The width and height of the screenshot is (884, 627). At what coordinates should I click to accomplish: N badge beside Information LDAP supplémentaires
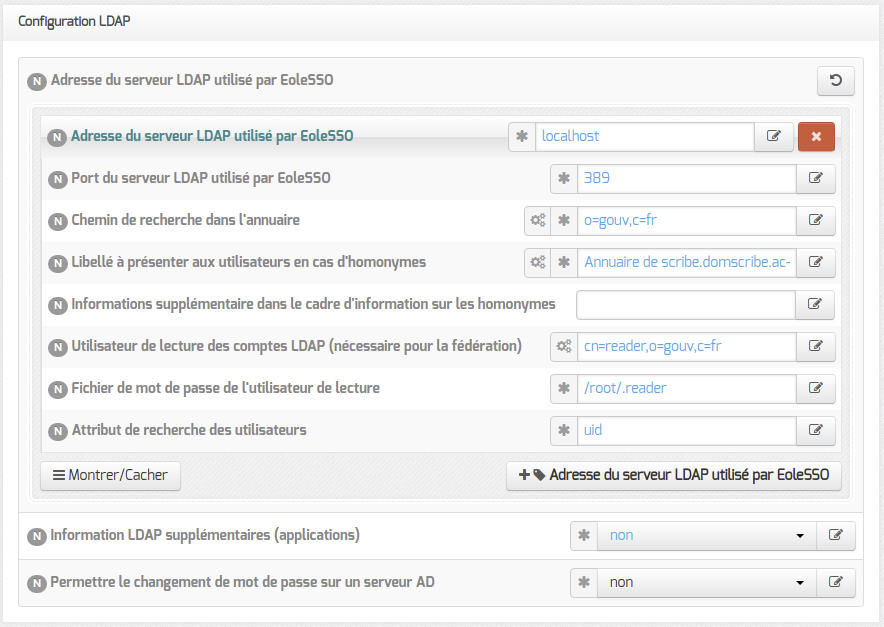pos(37,537)
